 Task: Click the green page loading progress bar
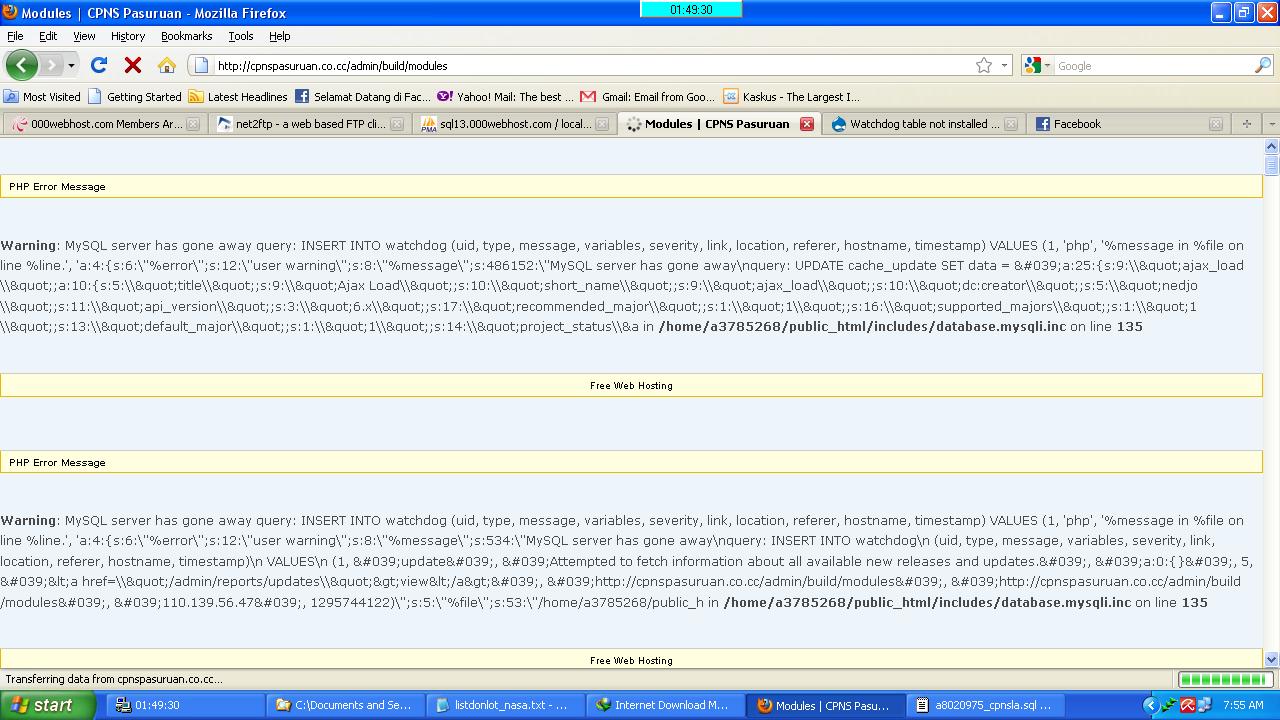coord(1224,678)
